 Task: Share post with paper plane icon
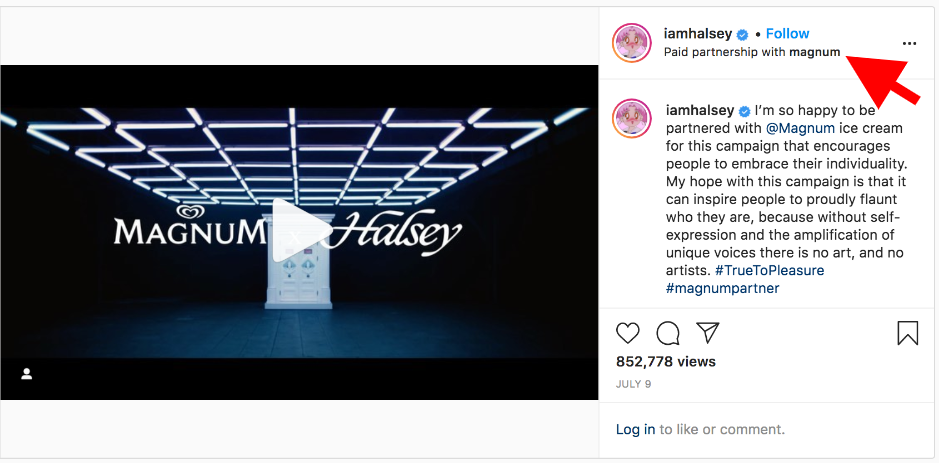(708, 332)
